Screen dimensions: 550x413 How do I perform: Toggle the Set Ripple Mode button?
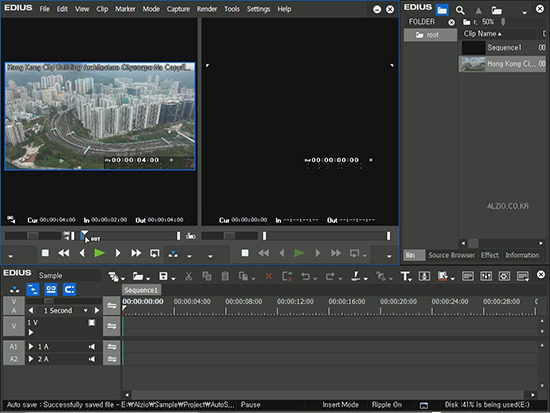pos(33,290)
